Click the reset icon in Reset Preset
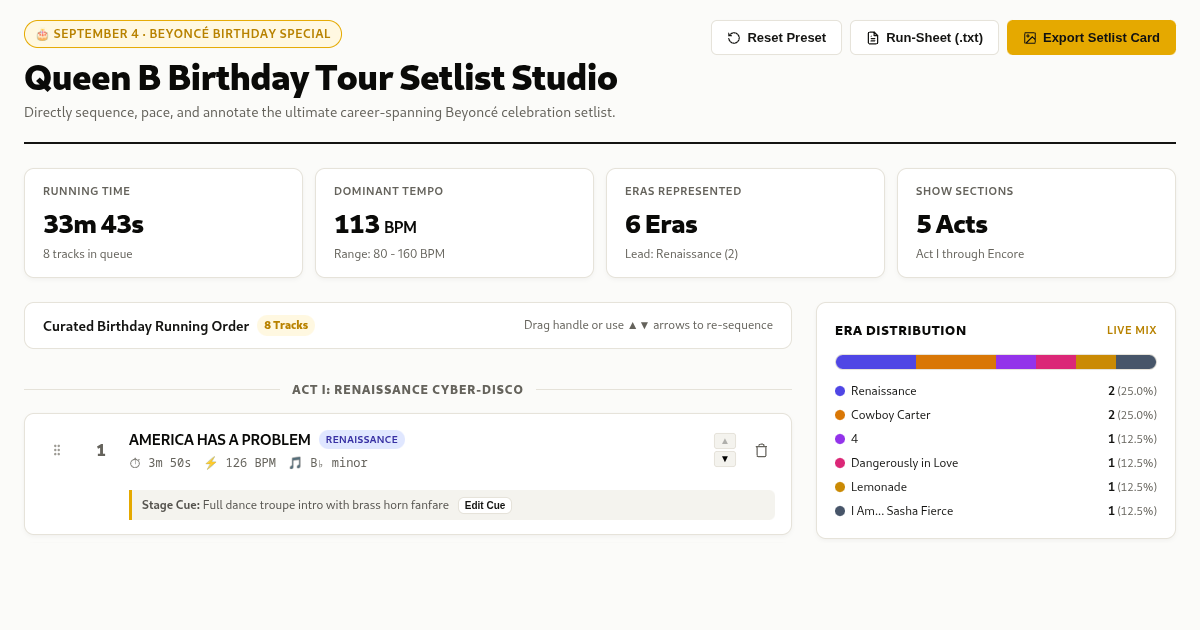This screenshot has height=630, width=1200. [x=734, y=38]
